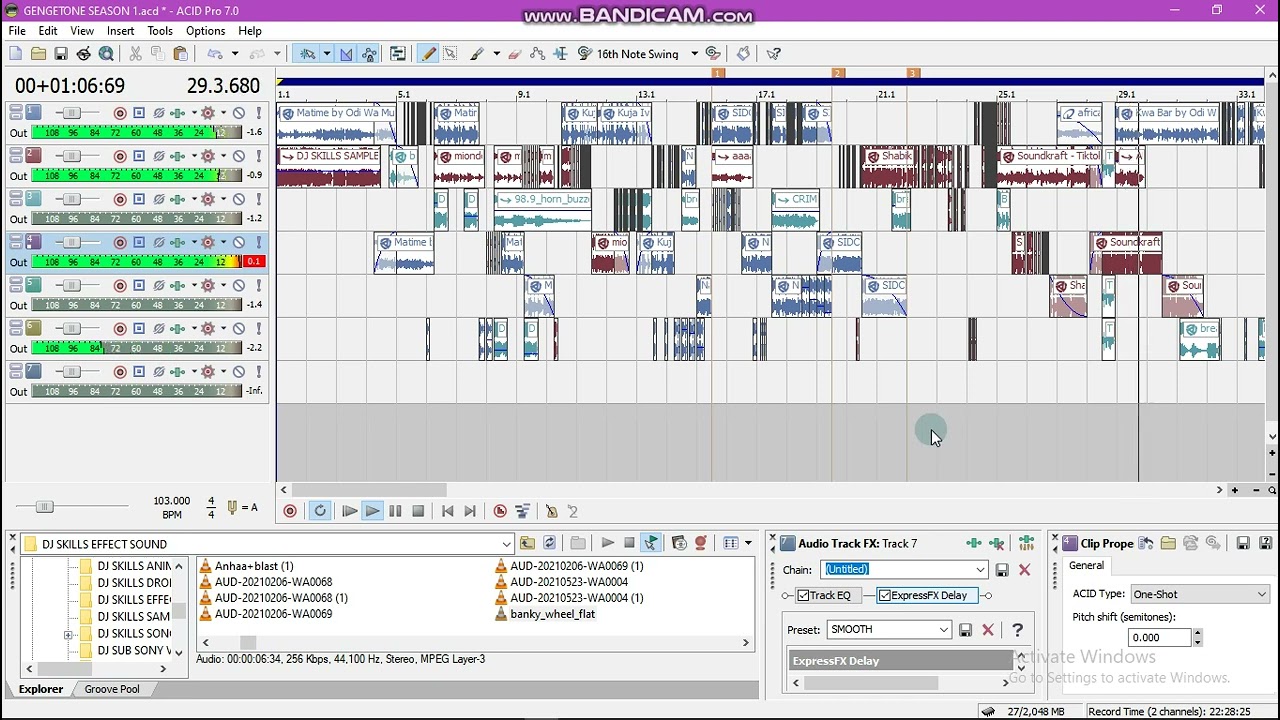Image resolution: width=1280 pixels, height=720 pixels.
Task: Start Preview of selected Explorer file
Action: click(607, 543)
